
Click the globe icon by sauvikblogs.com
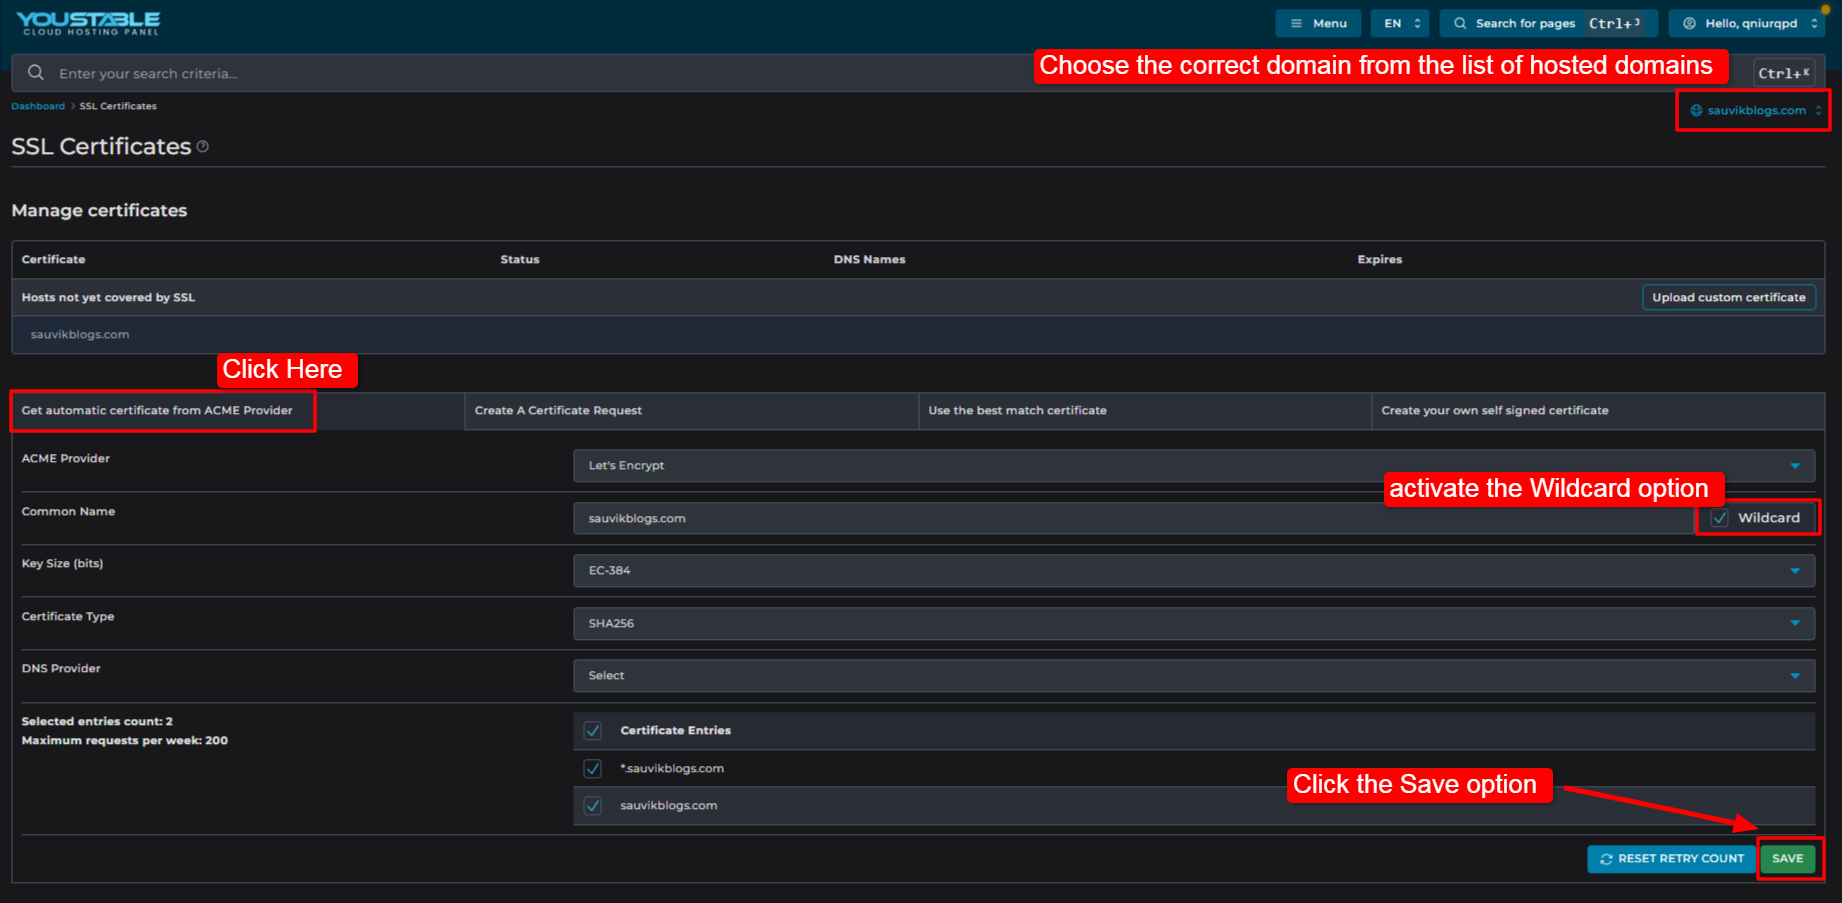point(1696,110)
